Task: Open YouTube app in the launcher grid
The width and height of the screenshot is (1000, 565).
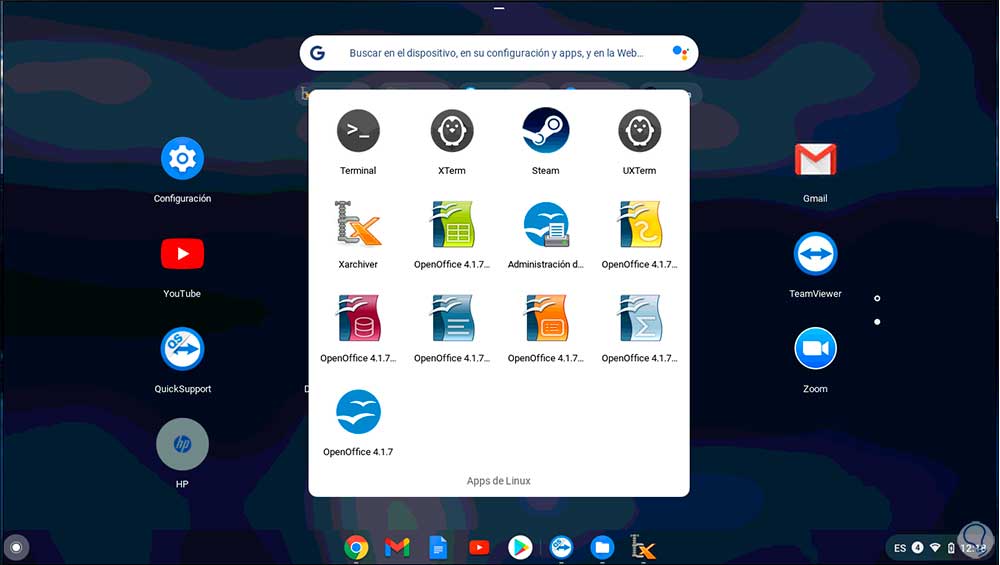Action: point(182,254)
